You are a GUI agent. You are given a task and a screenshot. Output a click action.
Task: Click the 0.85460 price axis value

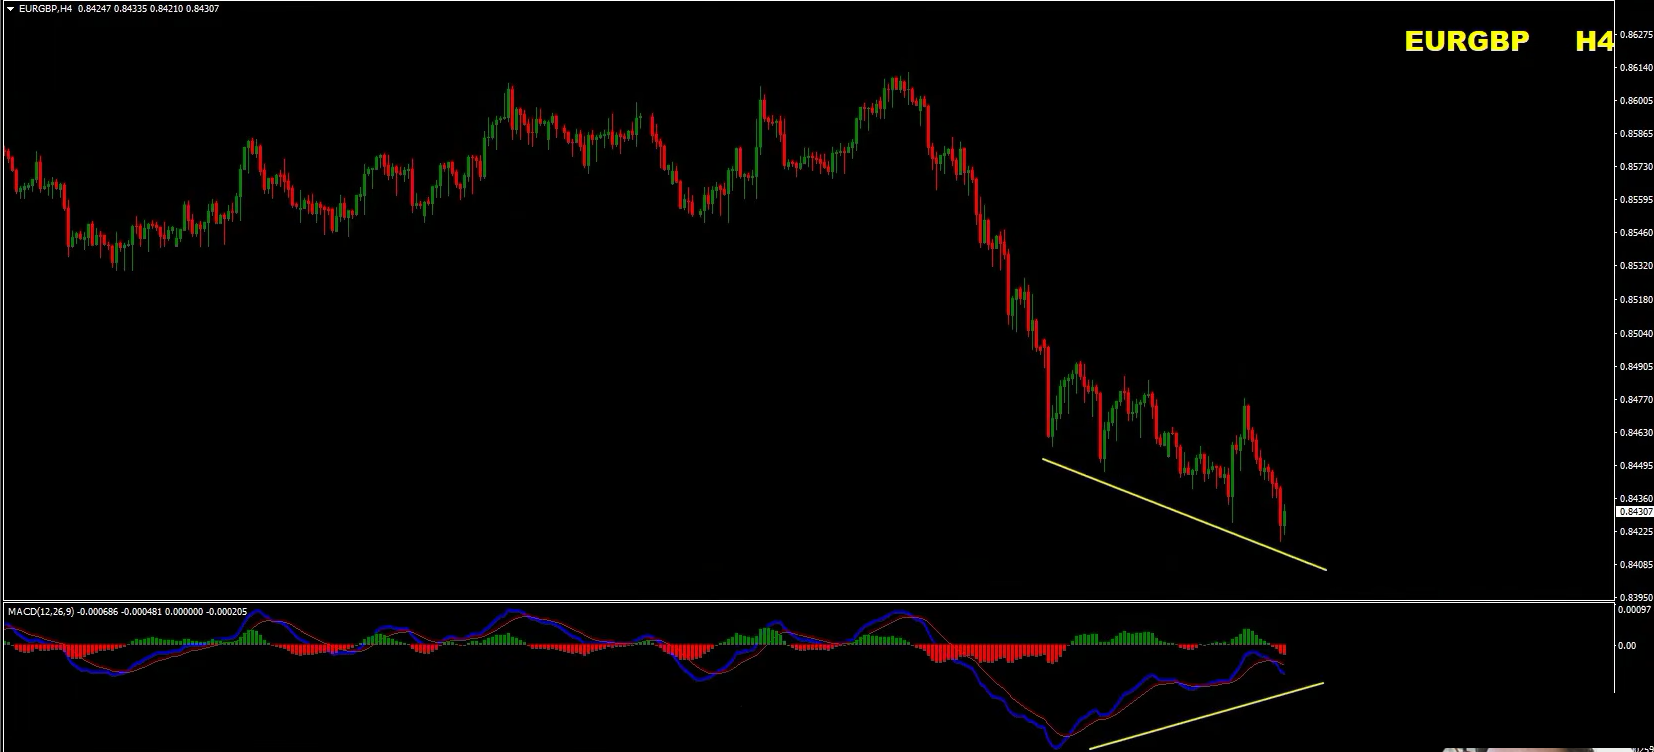pyautogui.click(x=1635, y=233)
